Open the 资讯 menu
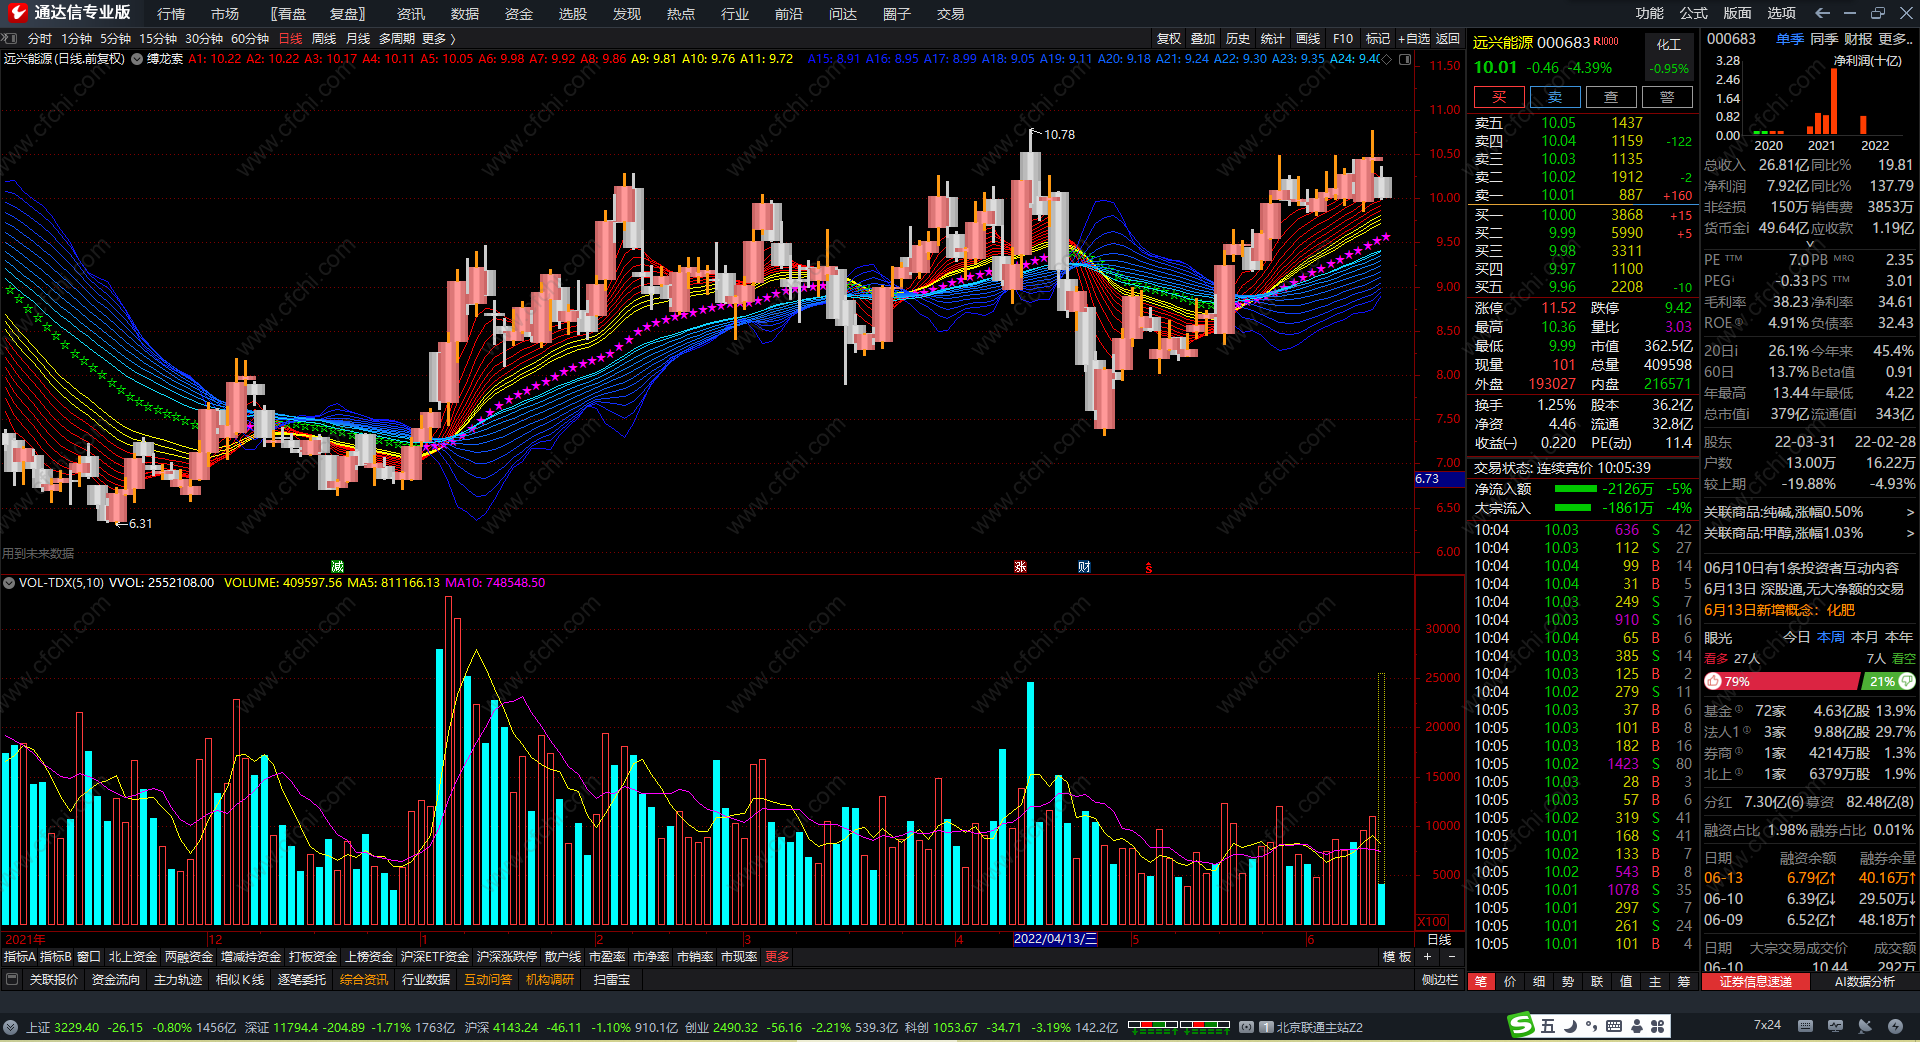Viewport: 1920px width, 1042px height. 410,14
